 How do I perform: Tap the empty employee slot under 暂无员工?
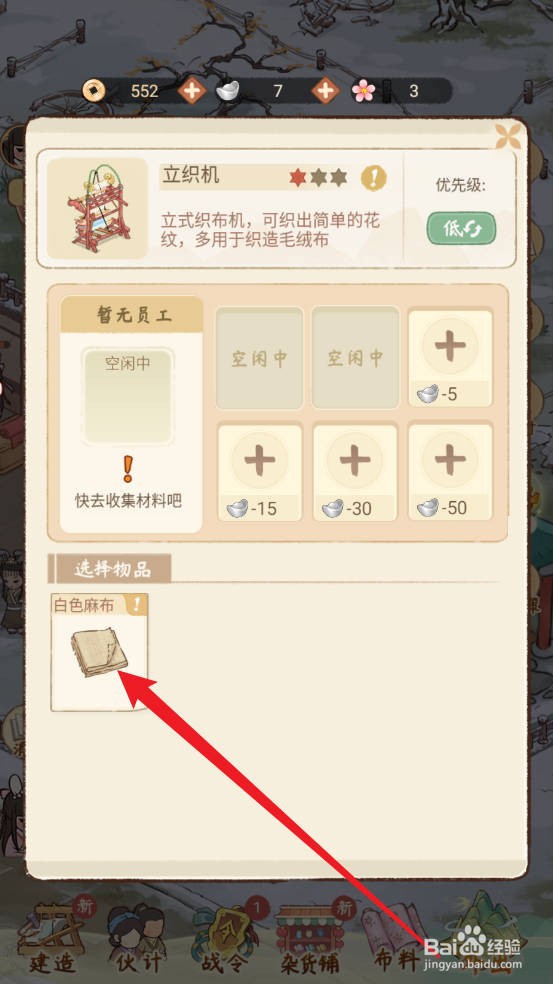[127, 397]
